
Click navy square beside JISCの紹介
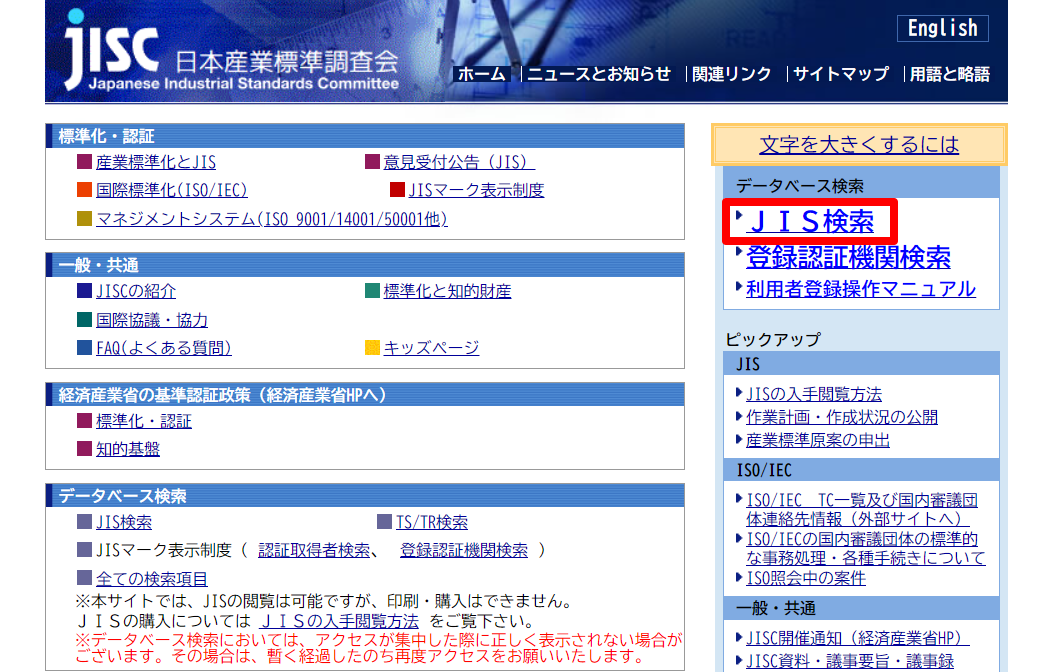[84, 290]
